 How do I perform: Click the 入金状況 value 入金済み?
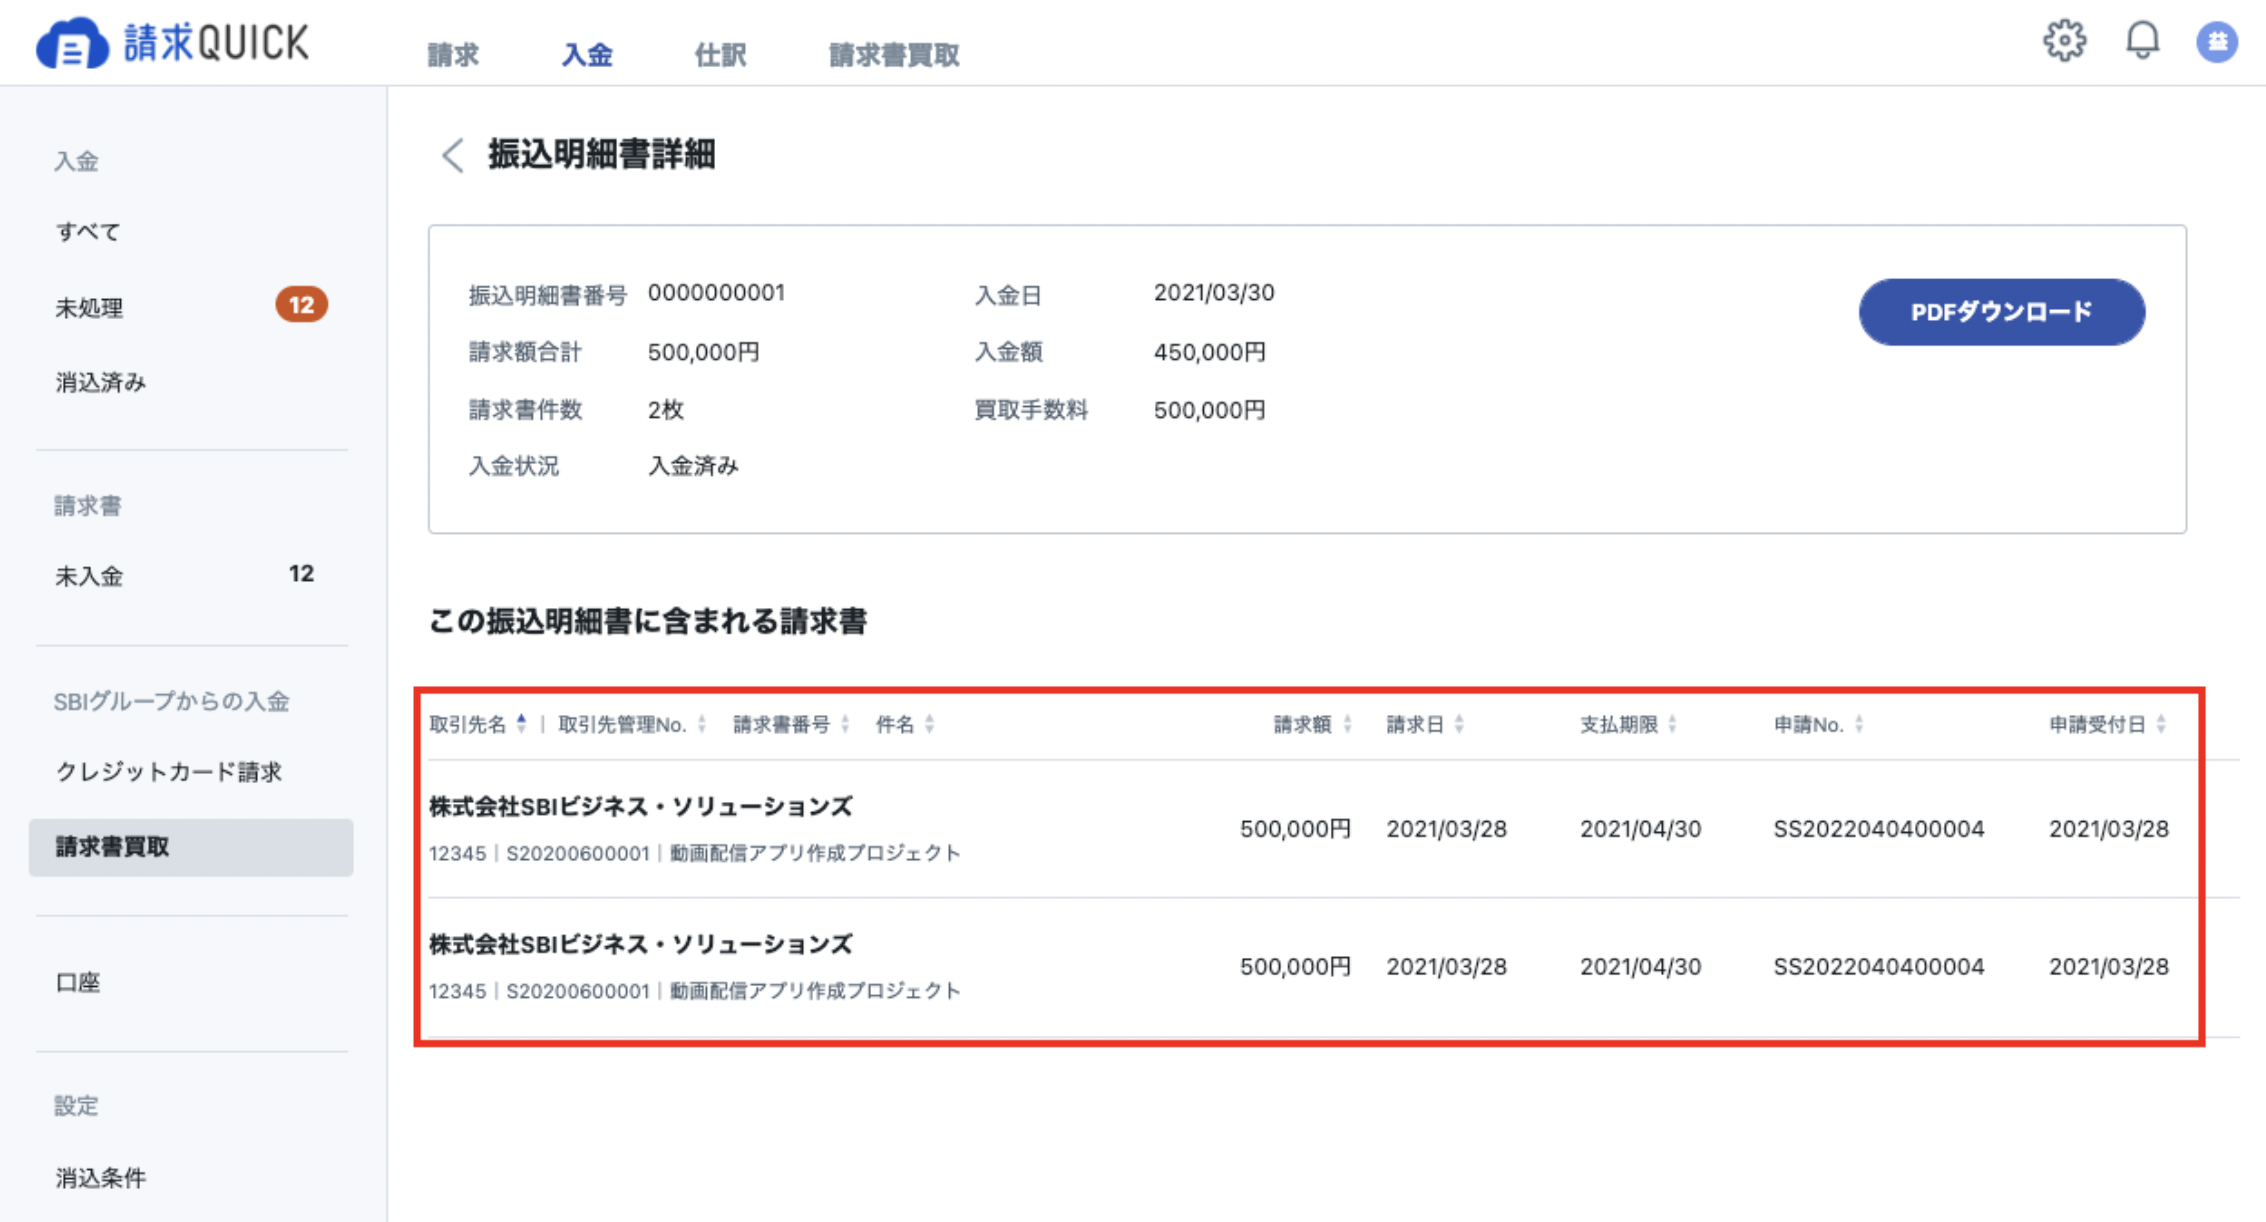693,466
